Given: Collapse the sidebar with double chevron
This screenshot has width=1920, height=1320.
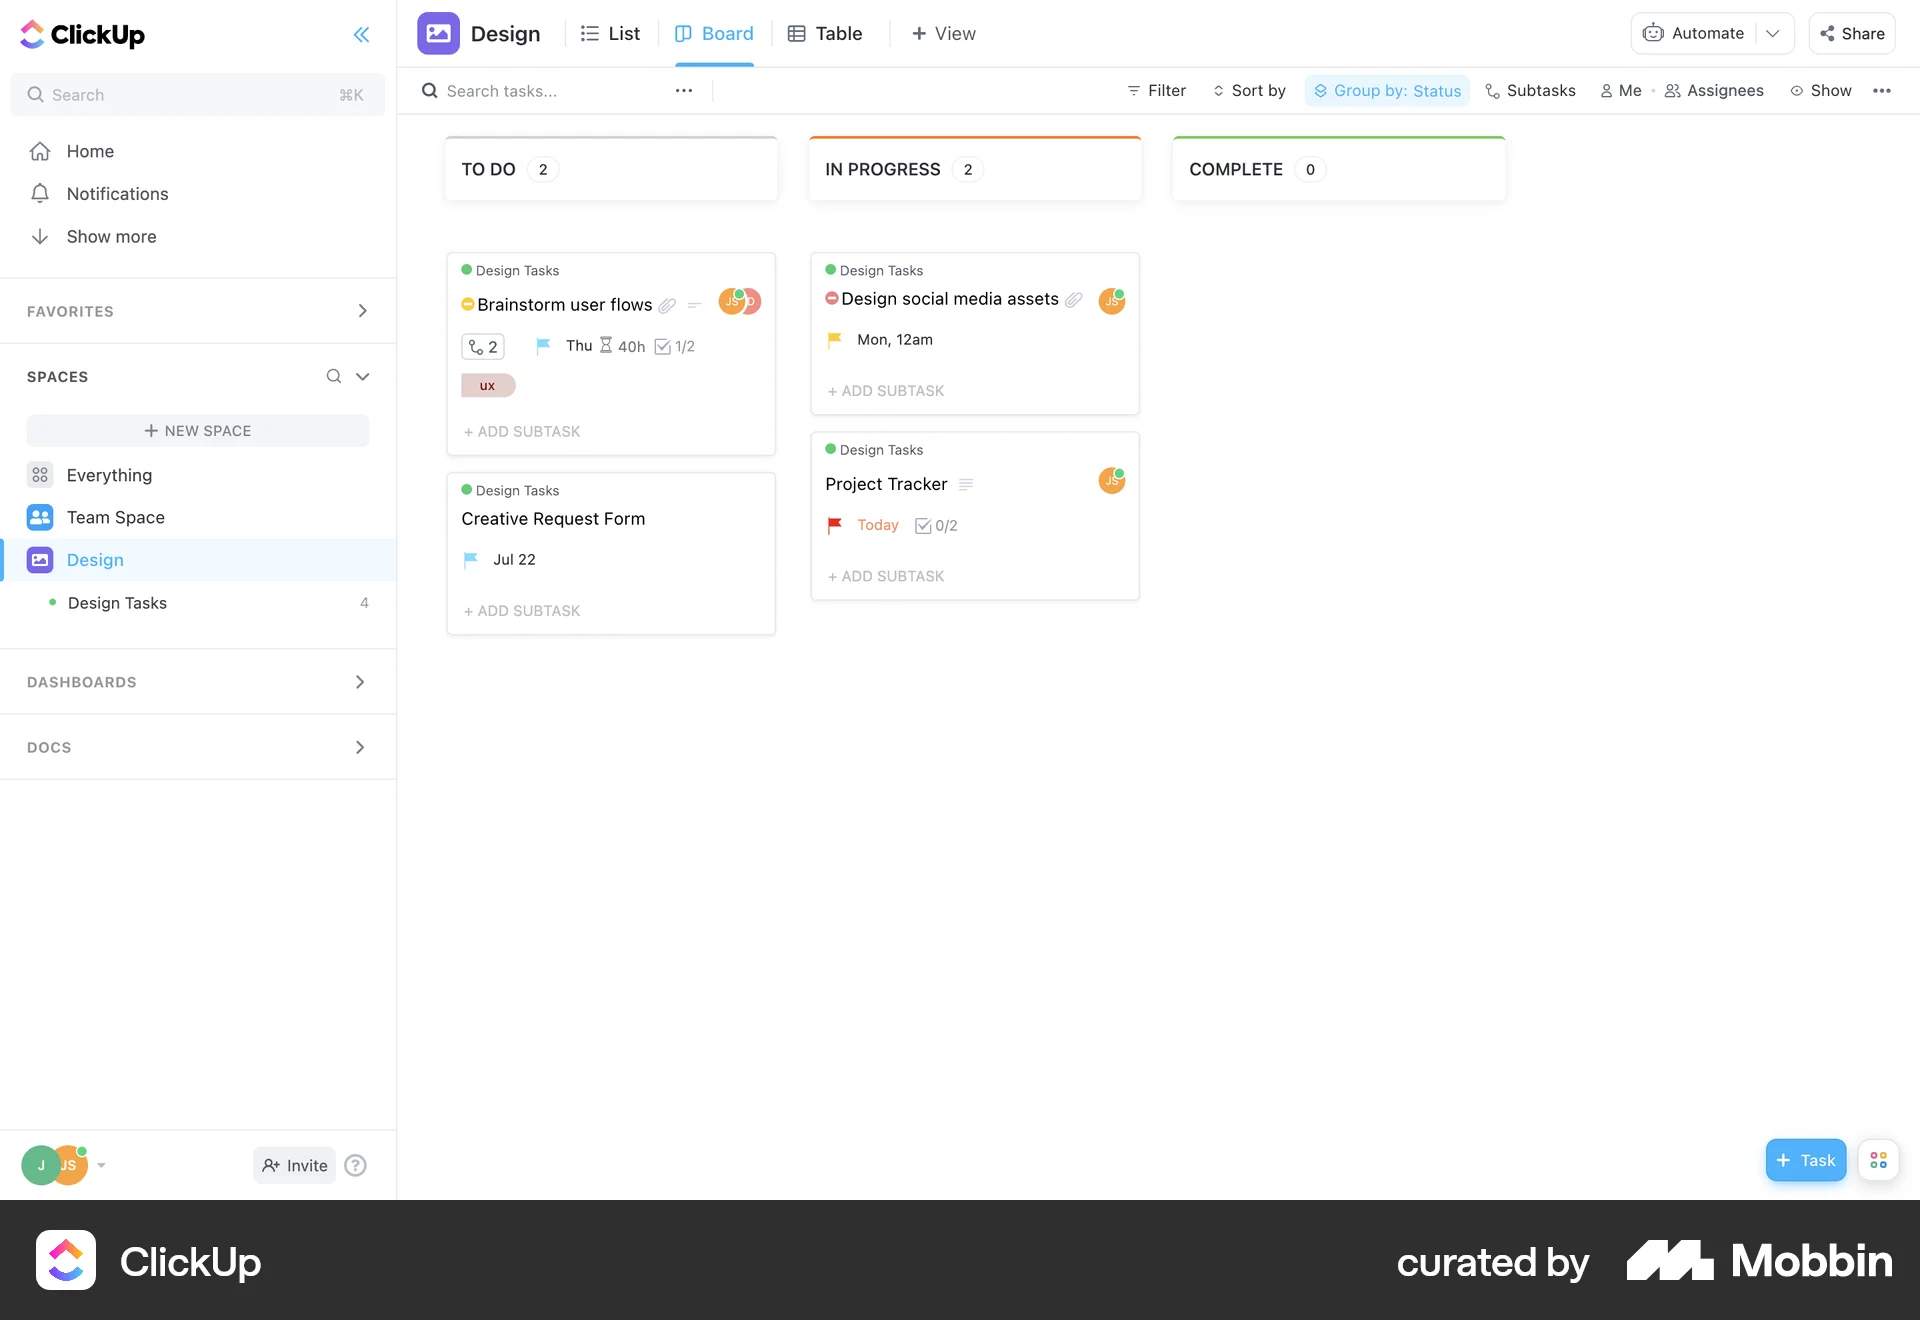Looking at the screenshot, I should click(x=362, y=34).
